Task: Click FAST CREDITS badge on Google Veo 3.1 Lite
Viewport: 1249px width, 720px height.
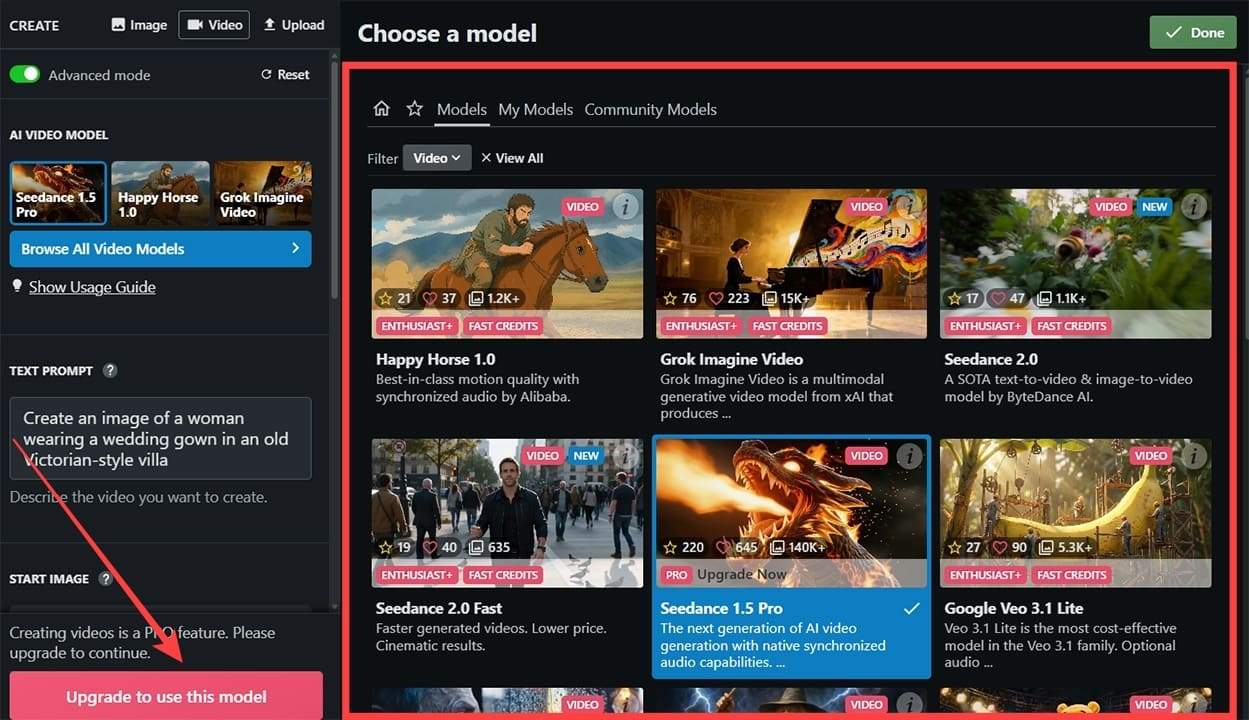Action: pos(1071,575)
